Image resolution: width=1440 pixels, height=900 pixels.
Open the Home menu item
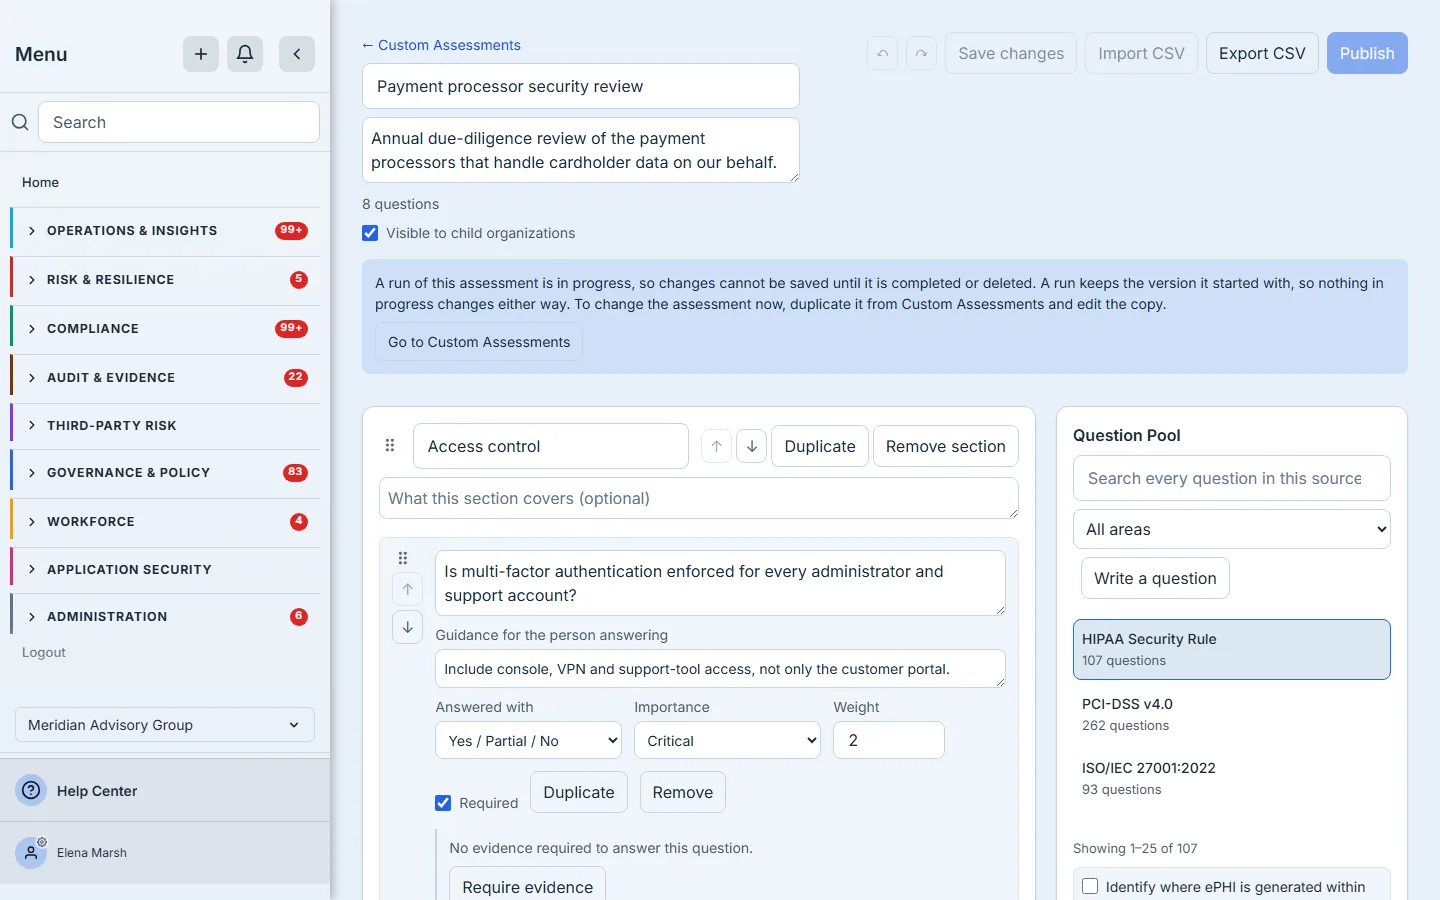coord(40,182)
